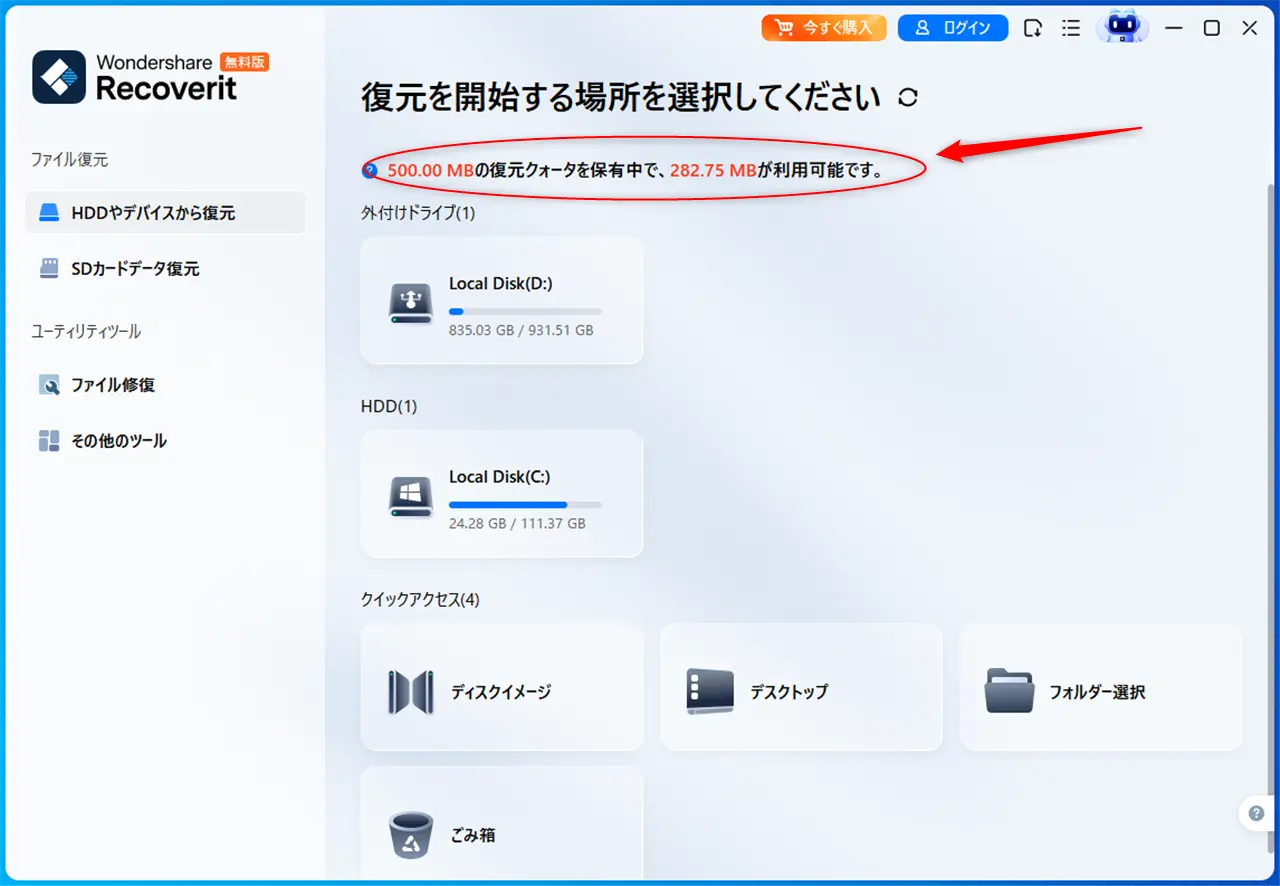Click the disk image icon
The image size is (1280, 886).
[x=411, y=692]
